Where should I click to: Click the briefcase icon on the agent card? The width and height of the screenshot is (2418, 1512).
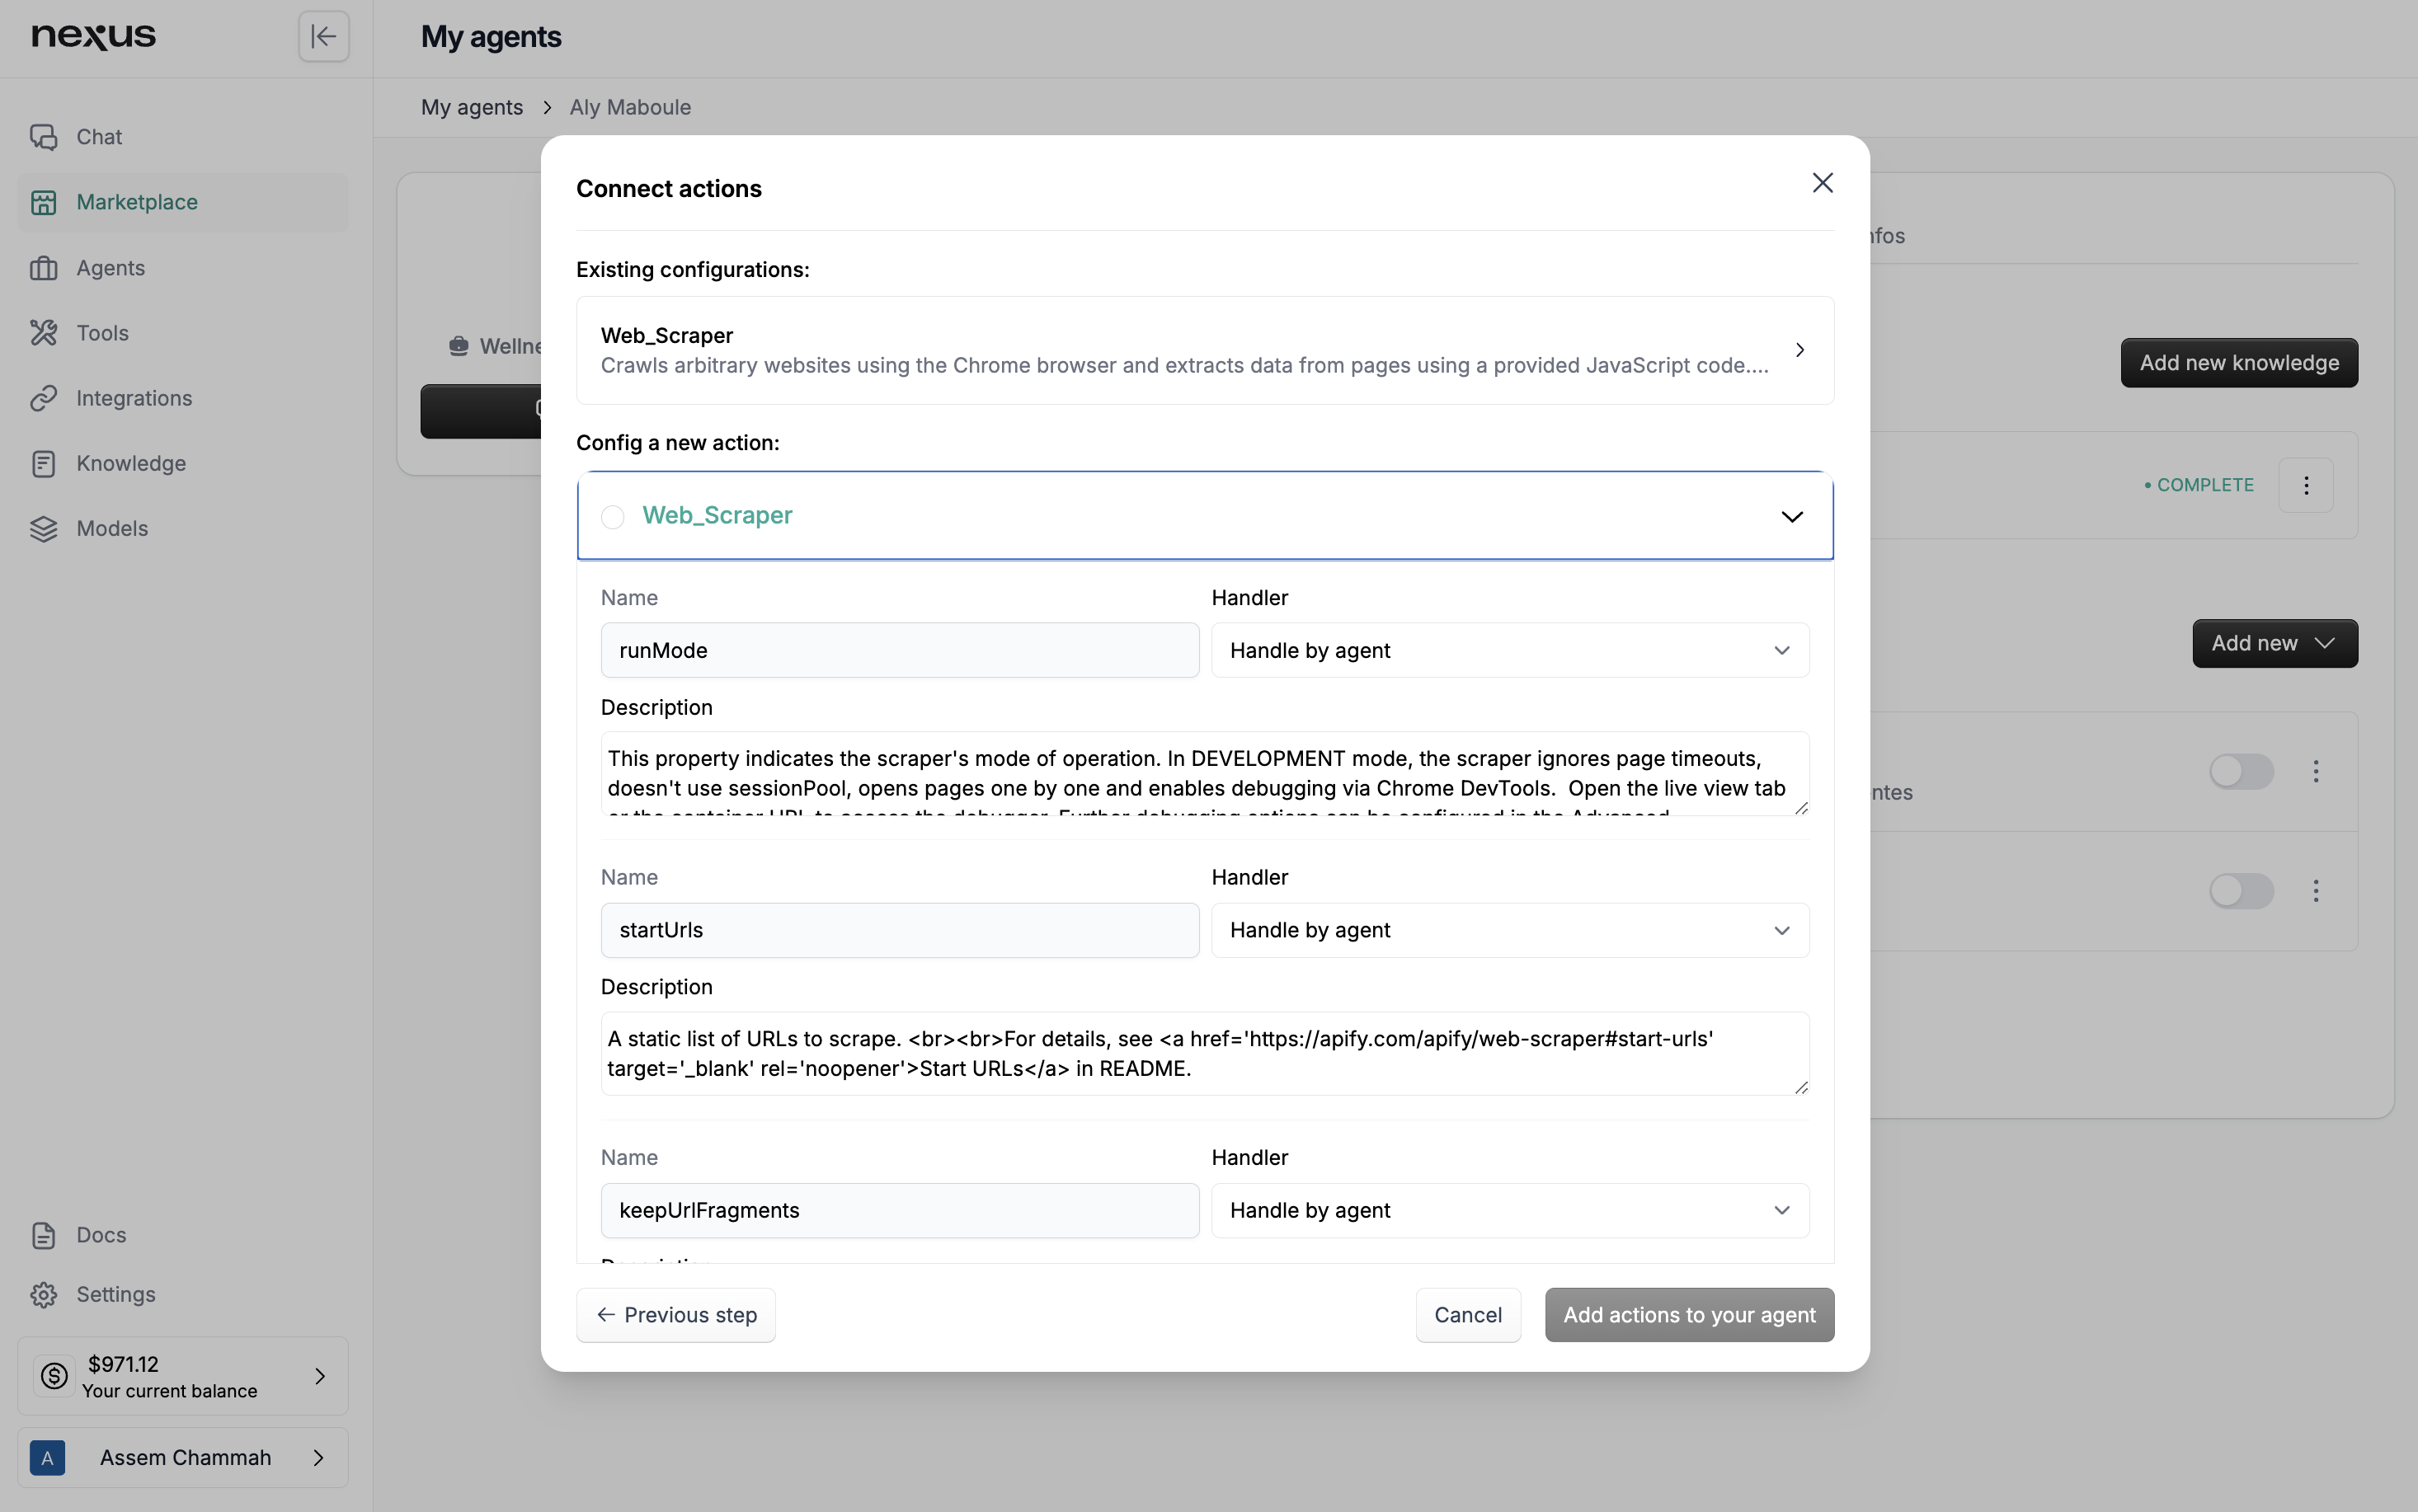458,346
